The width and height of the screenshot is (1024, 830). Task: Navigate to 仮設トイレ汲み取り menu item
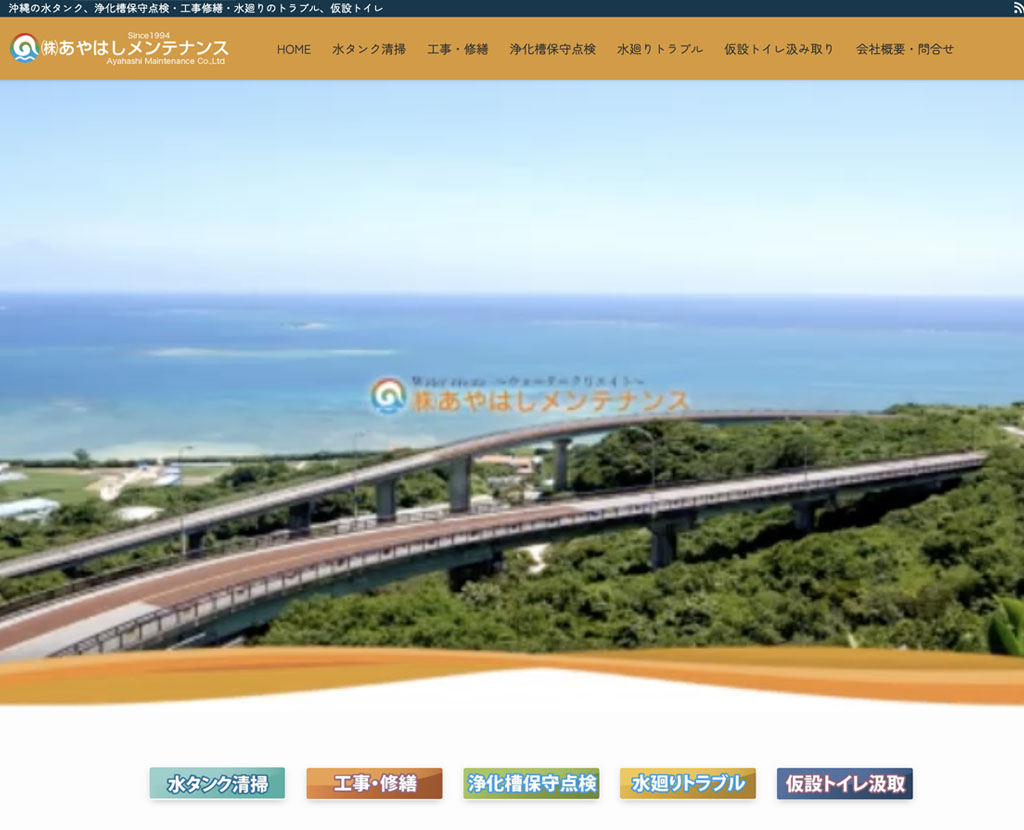pyautogui.click(x=778, y=49)
